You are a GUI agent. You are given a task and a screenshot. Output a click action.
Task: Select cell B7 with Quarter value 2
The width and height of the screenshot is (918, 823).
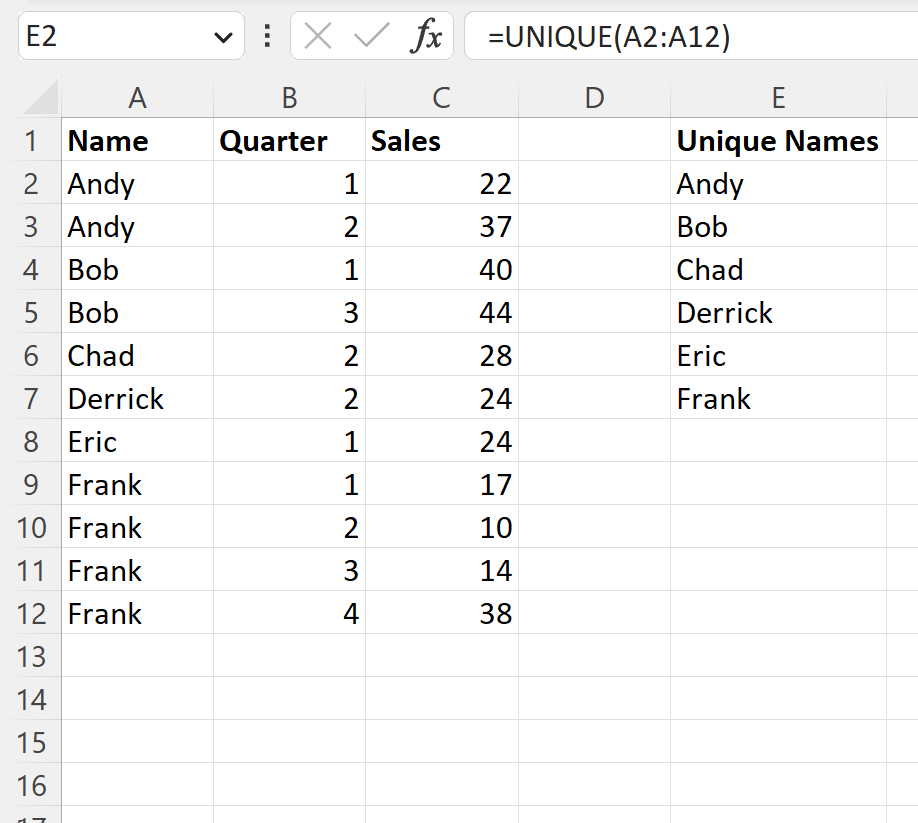point(289,398)
